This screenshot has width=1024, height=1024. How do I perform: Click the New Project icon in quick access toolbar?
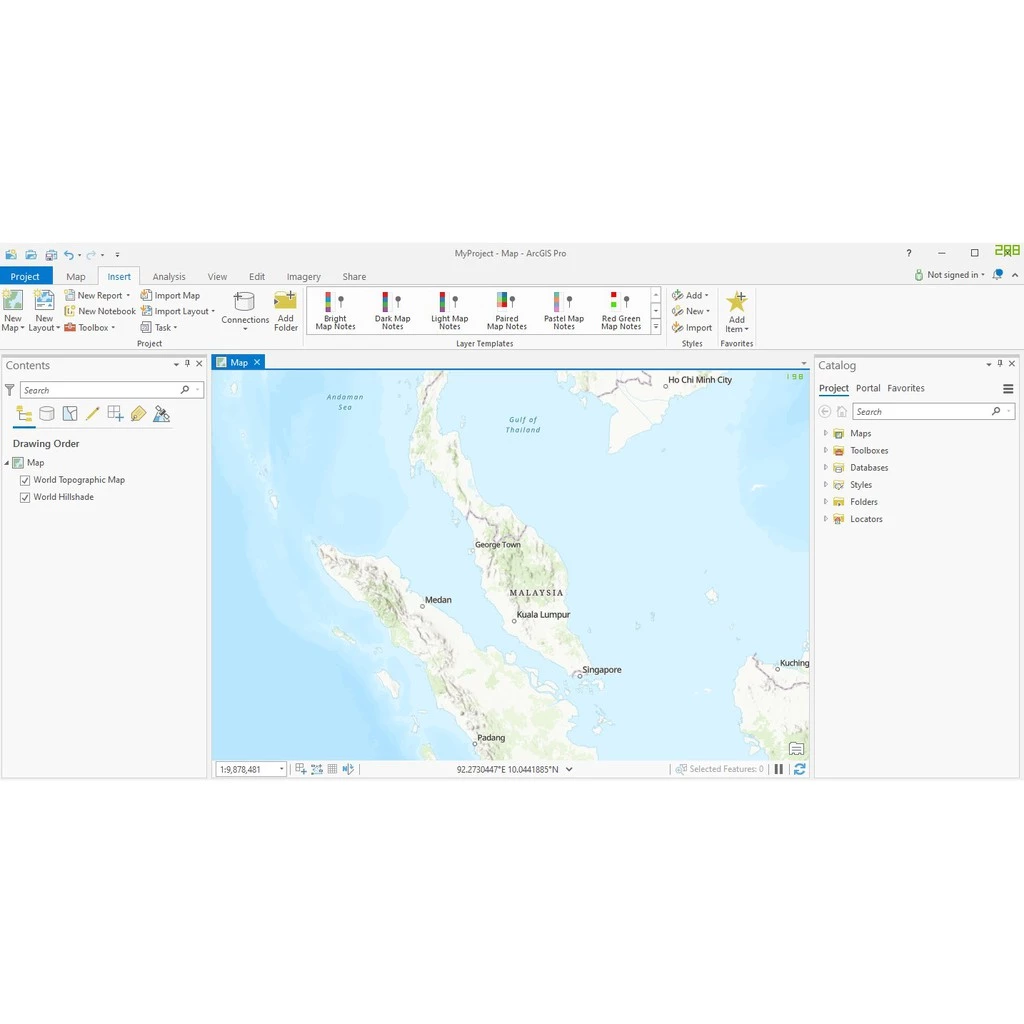tap(11, 255)
